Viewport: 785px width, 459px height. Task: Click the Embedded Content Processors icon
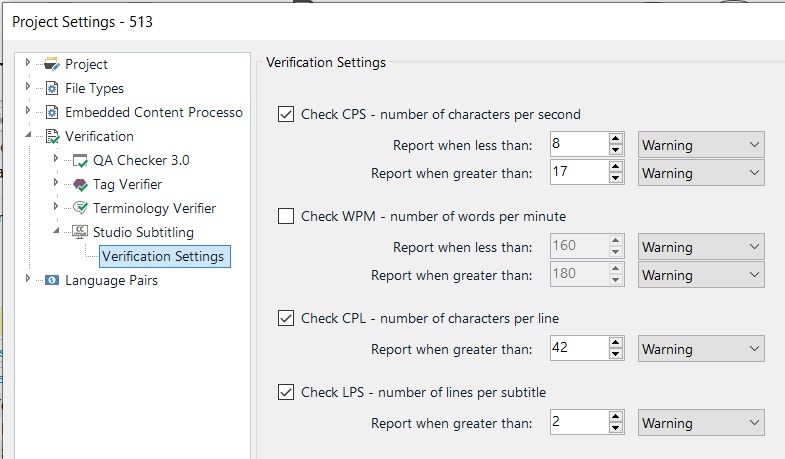click(x=52, y=112)
